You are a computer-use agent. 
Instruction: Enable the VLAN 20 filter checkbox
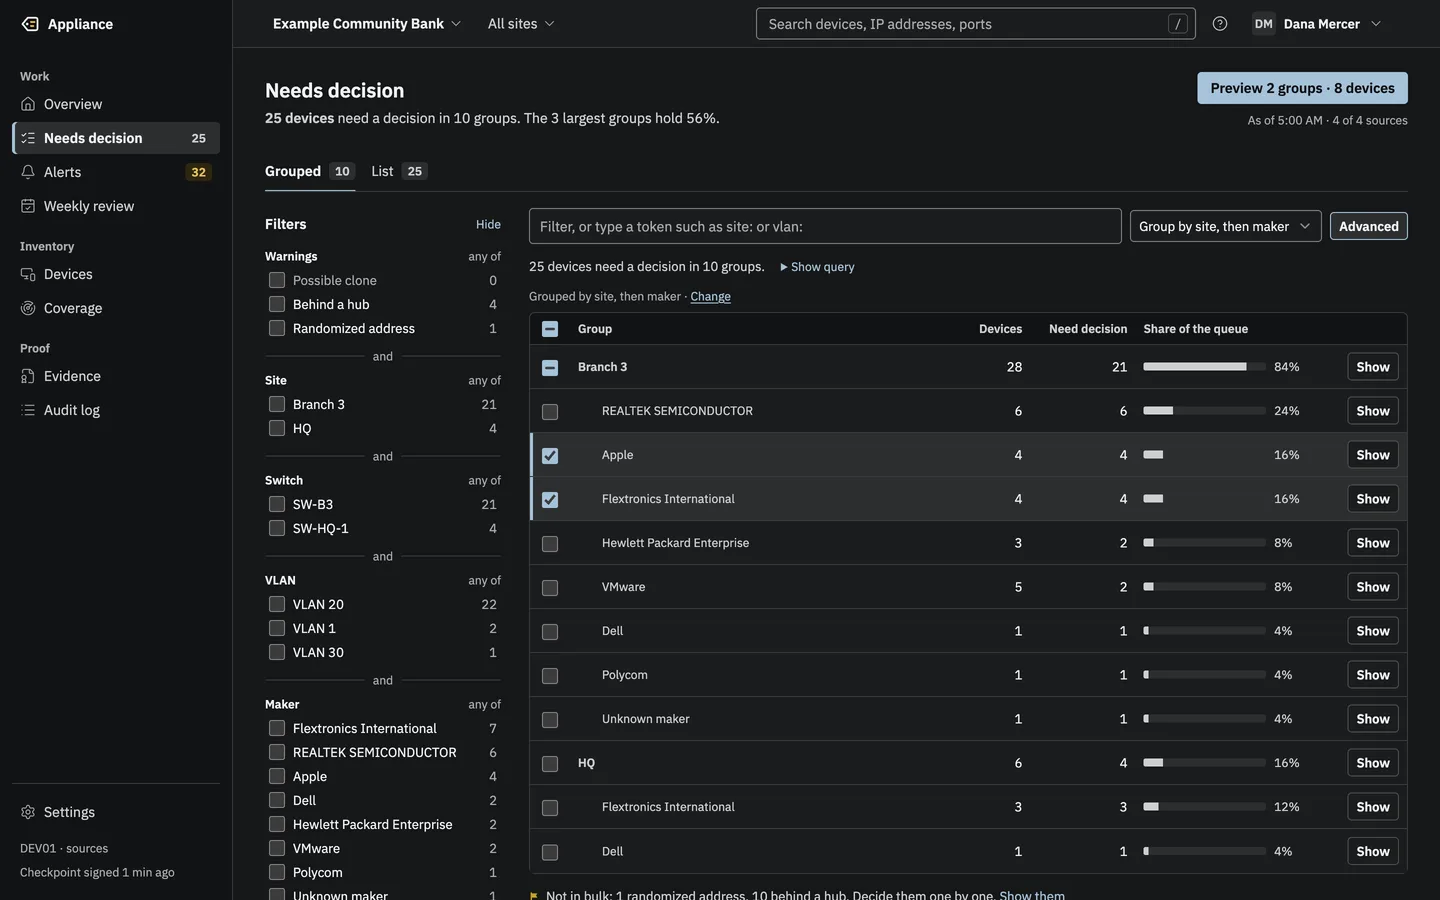[277, 604]
